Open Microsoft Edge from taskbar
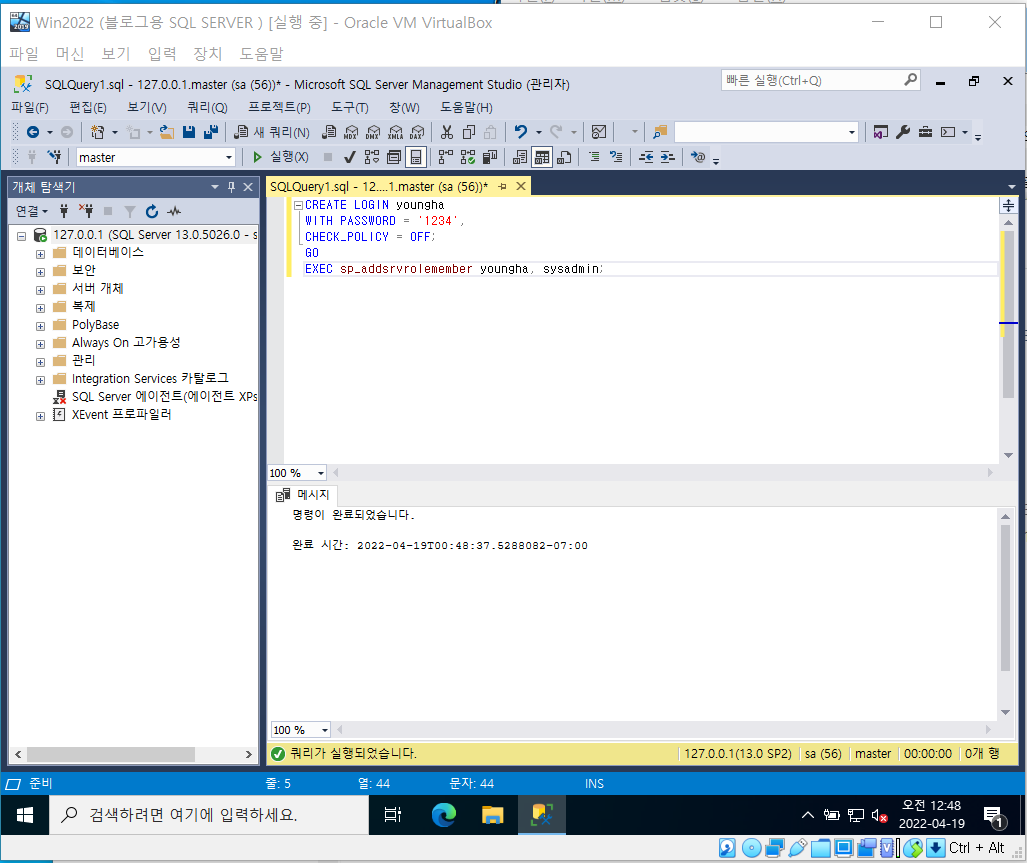This screenshot has width=1027, height=863. [443, 815]
